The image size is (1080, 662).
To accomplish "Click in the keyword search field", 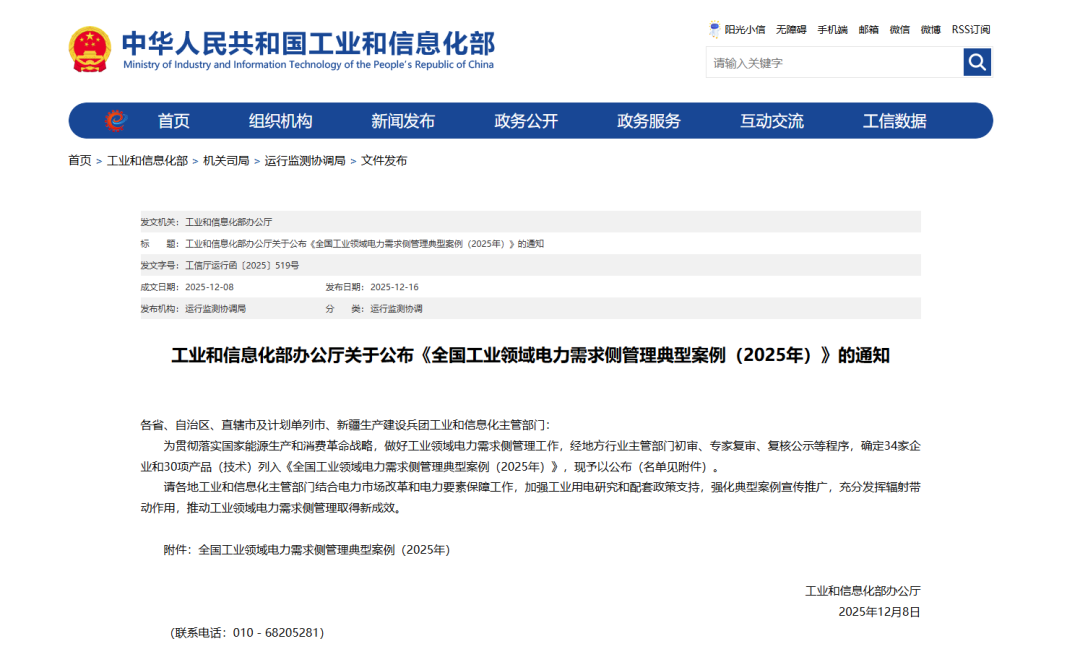I will (x=834, y=63).
